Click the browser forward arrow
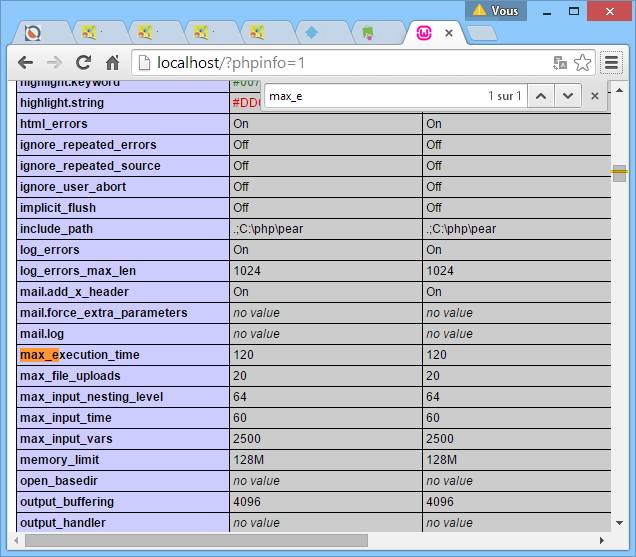 [x=54, y=62]
